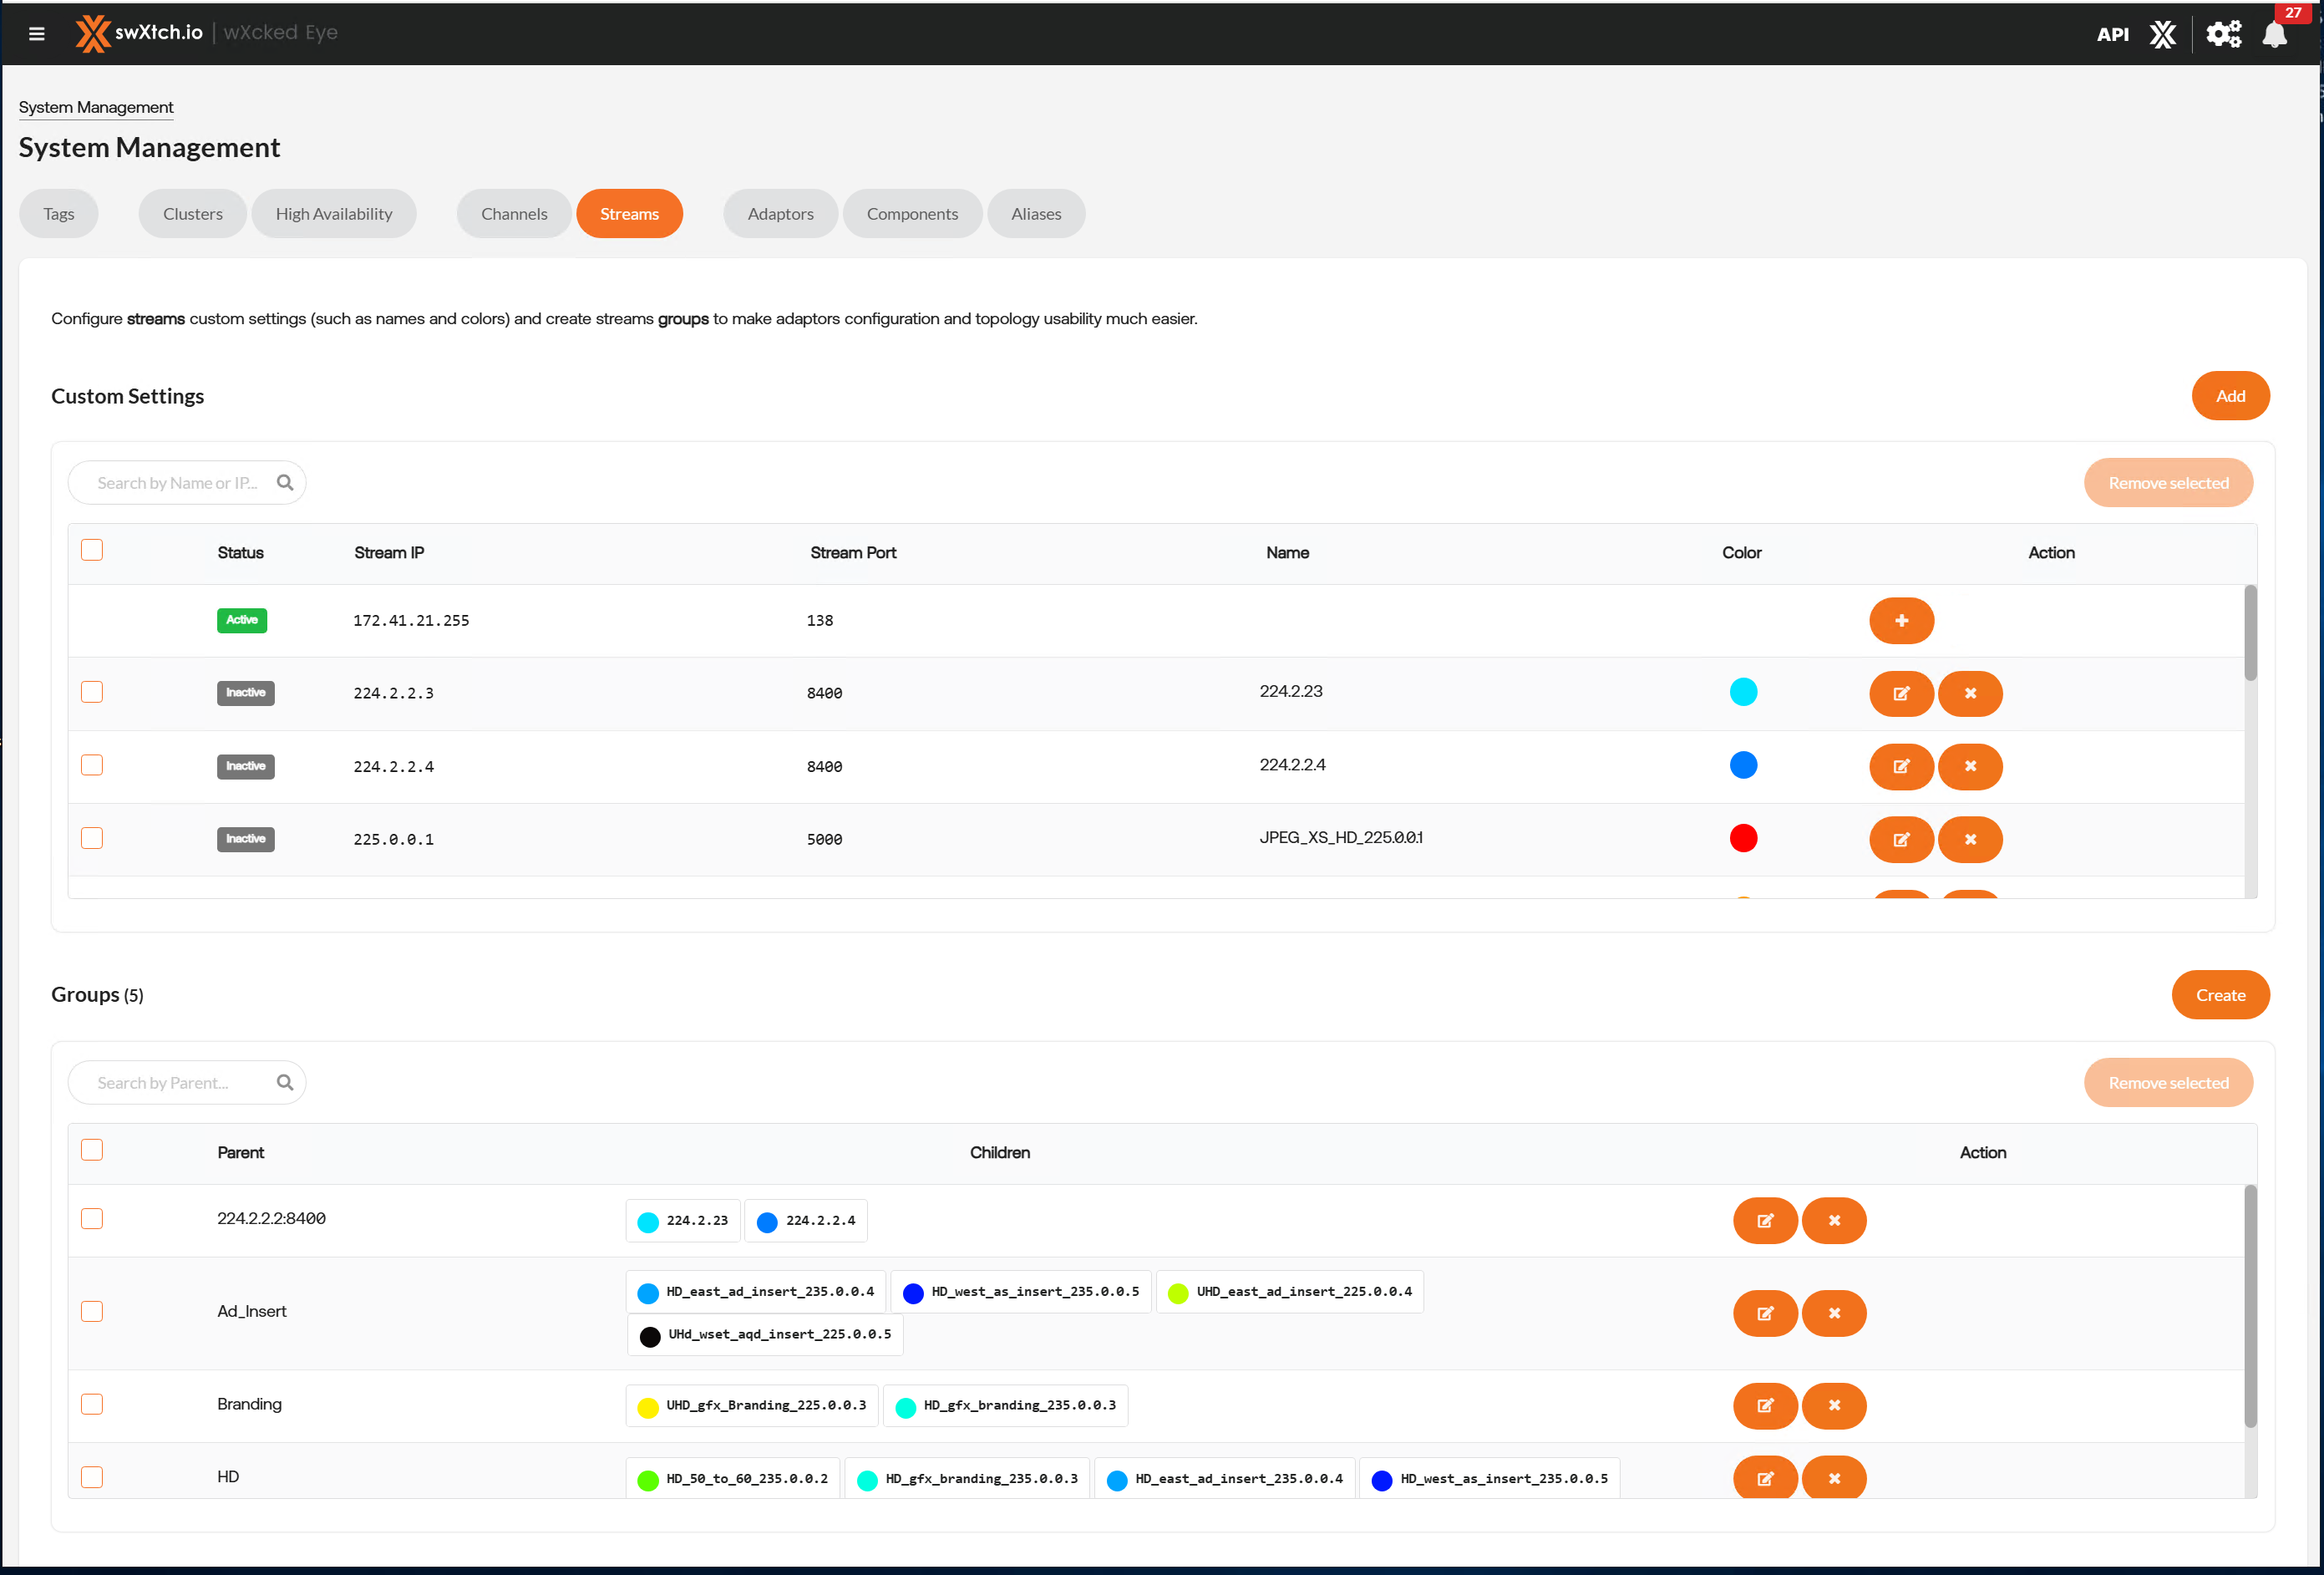Viewport: 2324px width, 1575px height.
Task: Click plus icon for stream 172.41.21.255
Action: [1901, 620]
